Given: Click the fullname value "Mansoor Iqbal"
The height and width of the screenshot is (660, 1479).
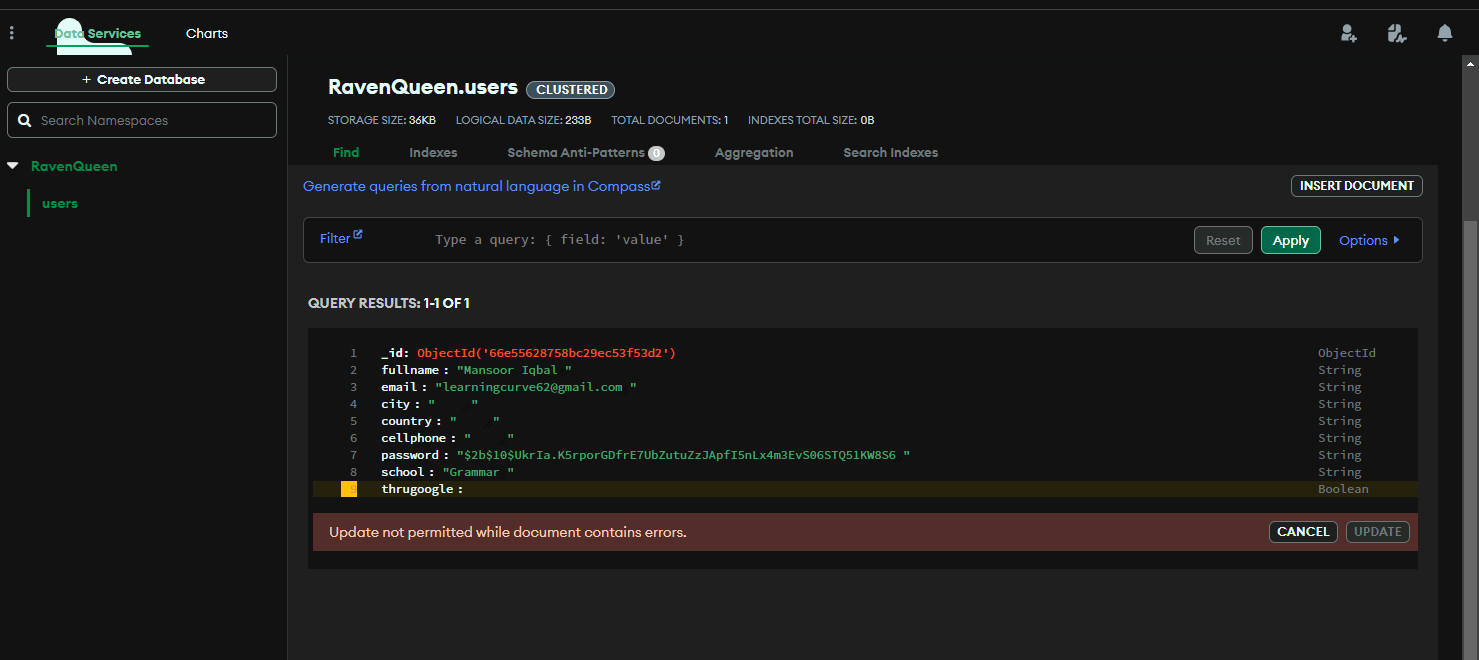Looking at the screenshot, I should [514, 370].
